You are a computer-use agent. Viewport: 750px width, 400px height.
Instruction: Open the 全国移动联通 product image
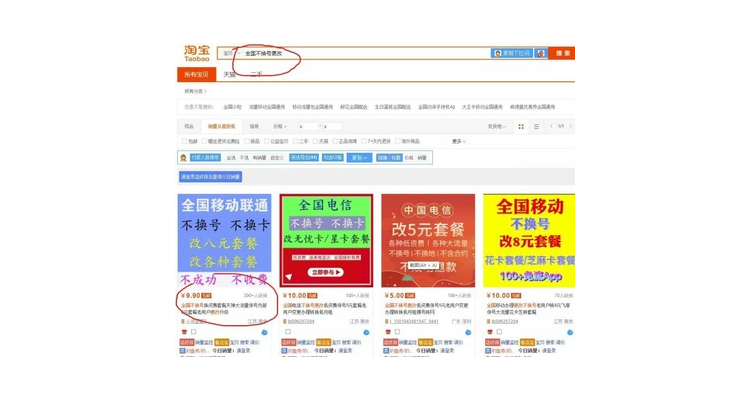224,240
